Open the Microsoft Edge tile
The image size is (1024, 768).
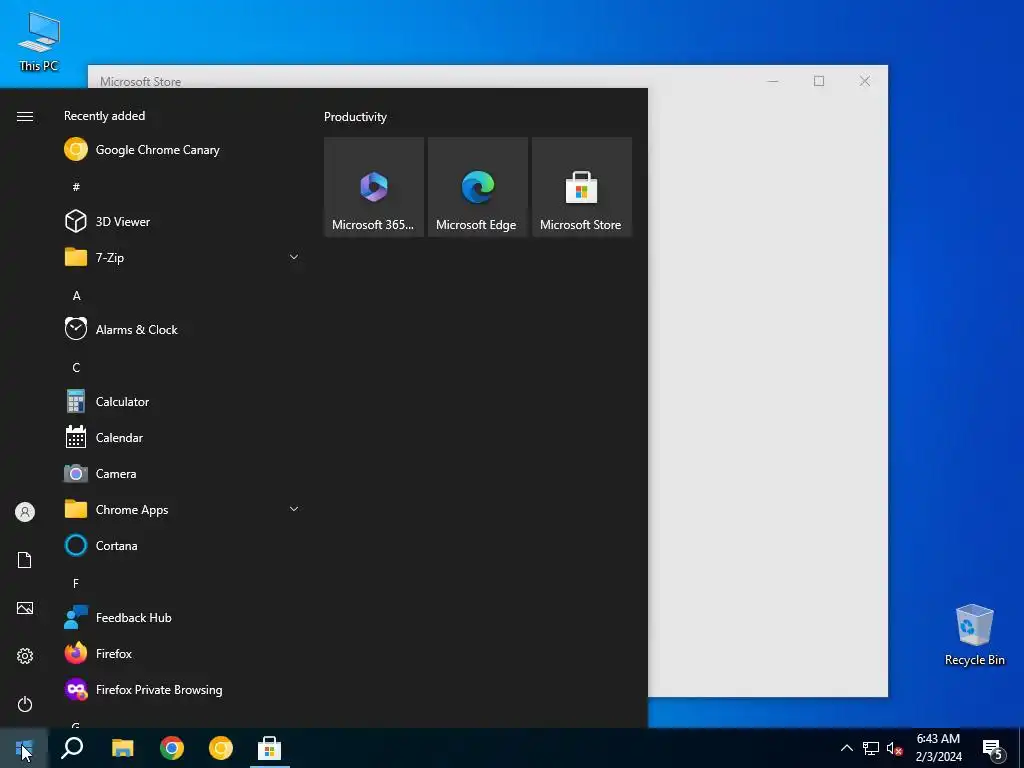(x=477, y=187)
